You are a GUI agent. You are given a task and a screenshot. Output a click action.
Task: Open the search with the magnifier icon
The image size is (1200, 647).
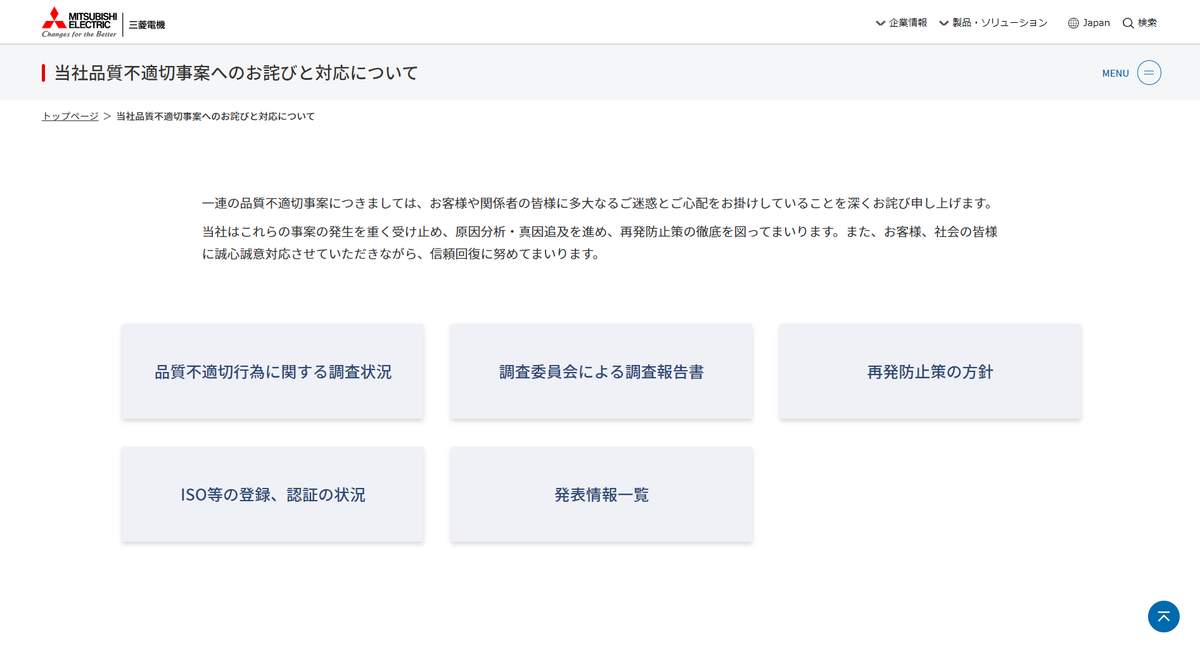pyautogui.click(x=1129, y=22)
